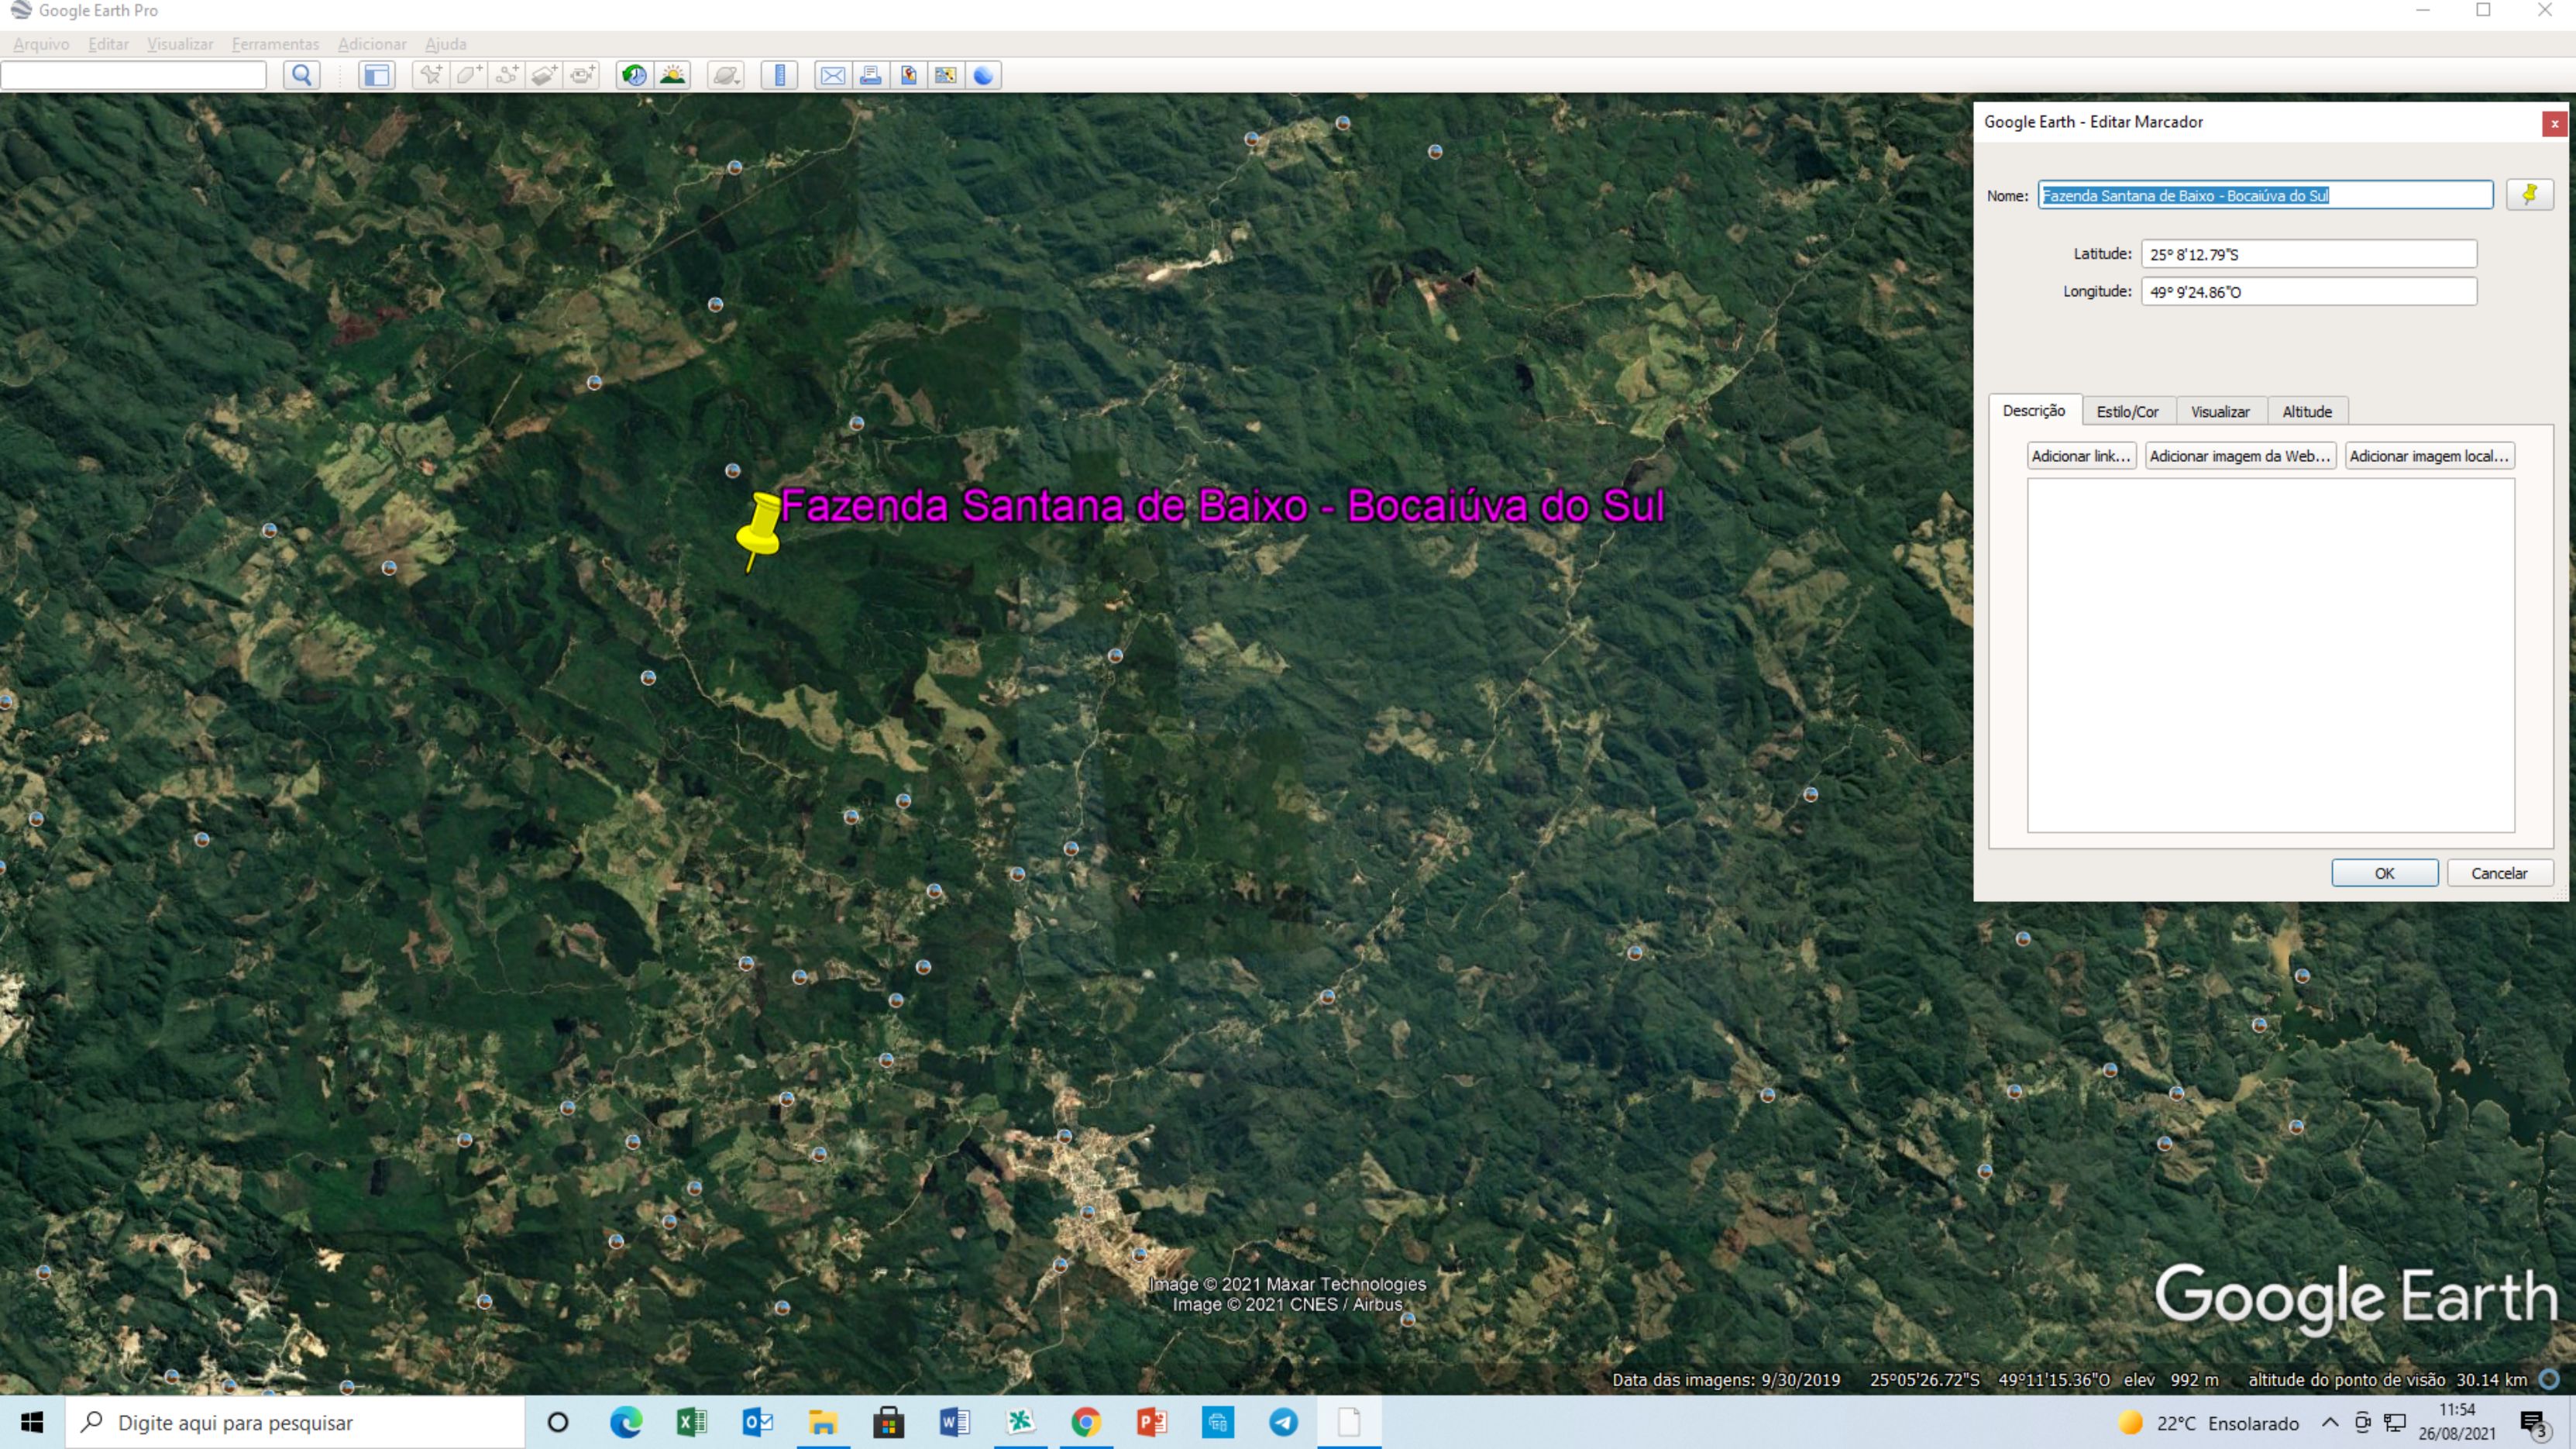Toggle the sidebar panel
Screen dimensions: 2576x1449
click(377, 75)
